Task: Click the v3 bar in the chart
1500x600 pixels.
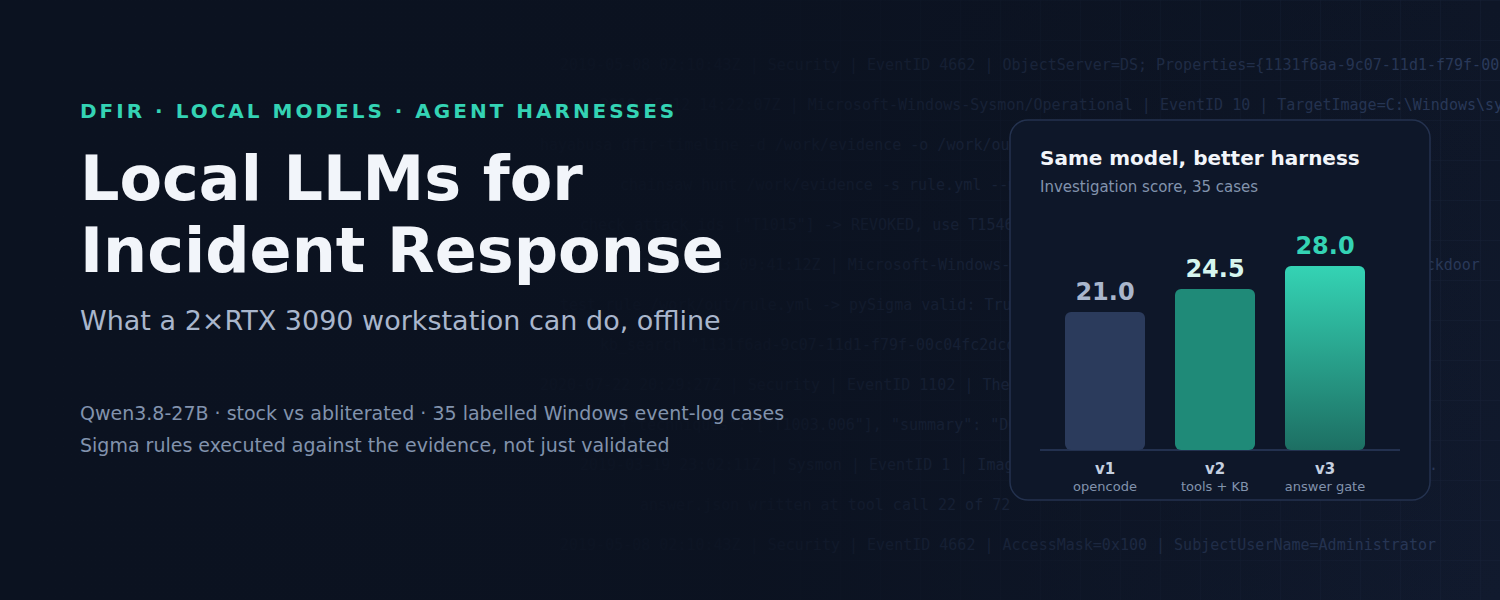Action: (x=1325, y=358)
